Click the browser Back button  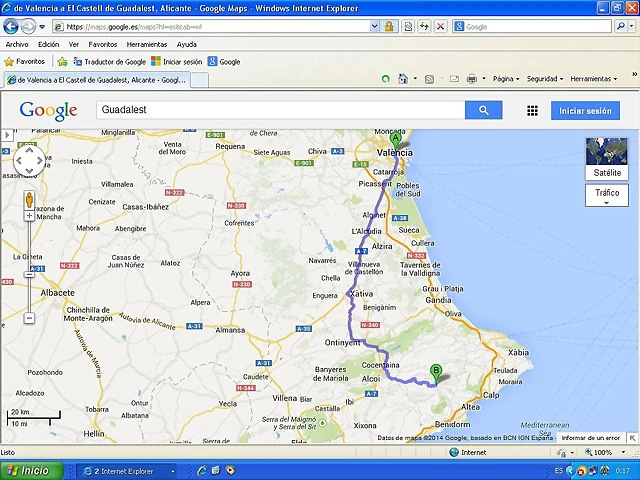[11, 27]
